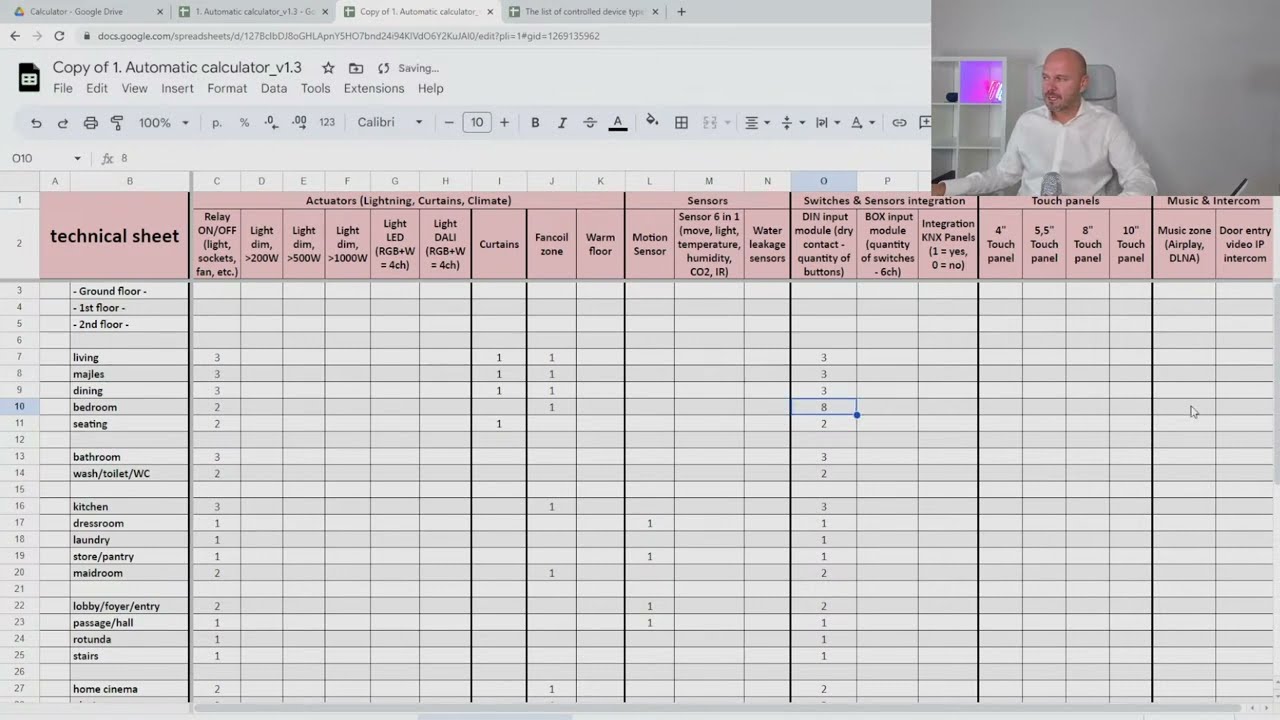Toggle strikethrough formatting
The height and width of the screenshot is (720, 1280).
click(589, 122)
